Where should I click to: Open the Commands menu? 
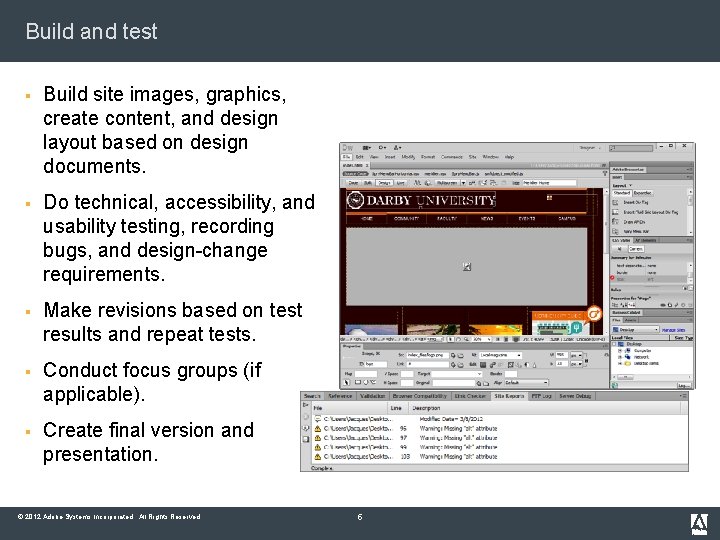click(452, 157)
